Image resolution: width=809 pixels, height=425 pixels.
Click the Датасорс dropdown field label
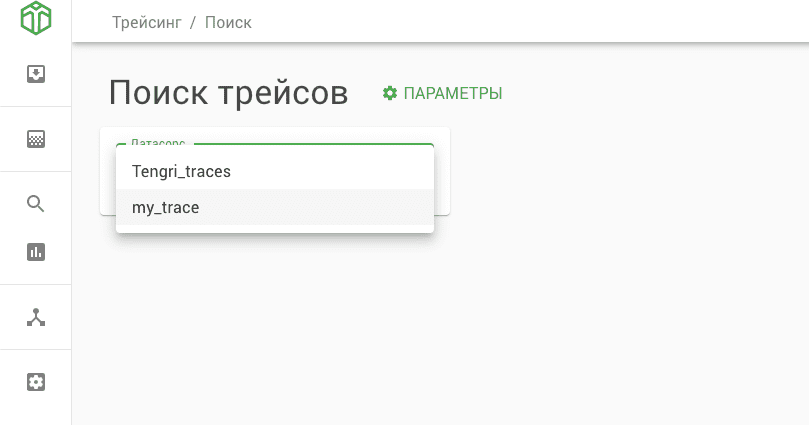(159, 143)
